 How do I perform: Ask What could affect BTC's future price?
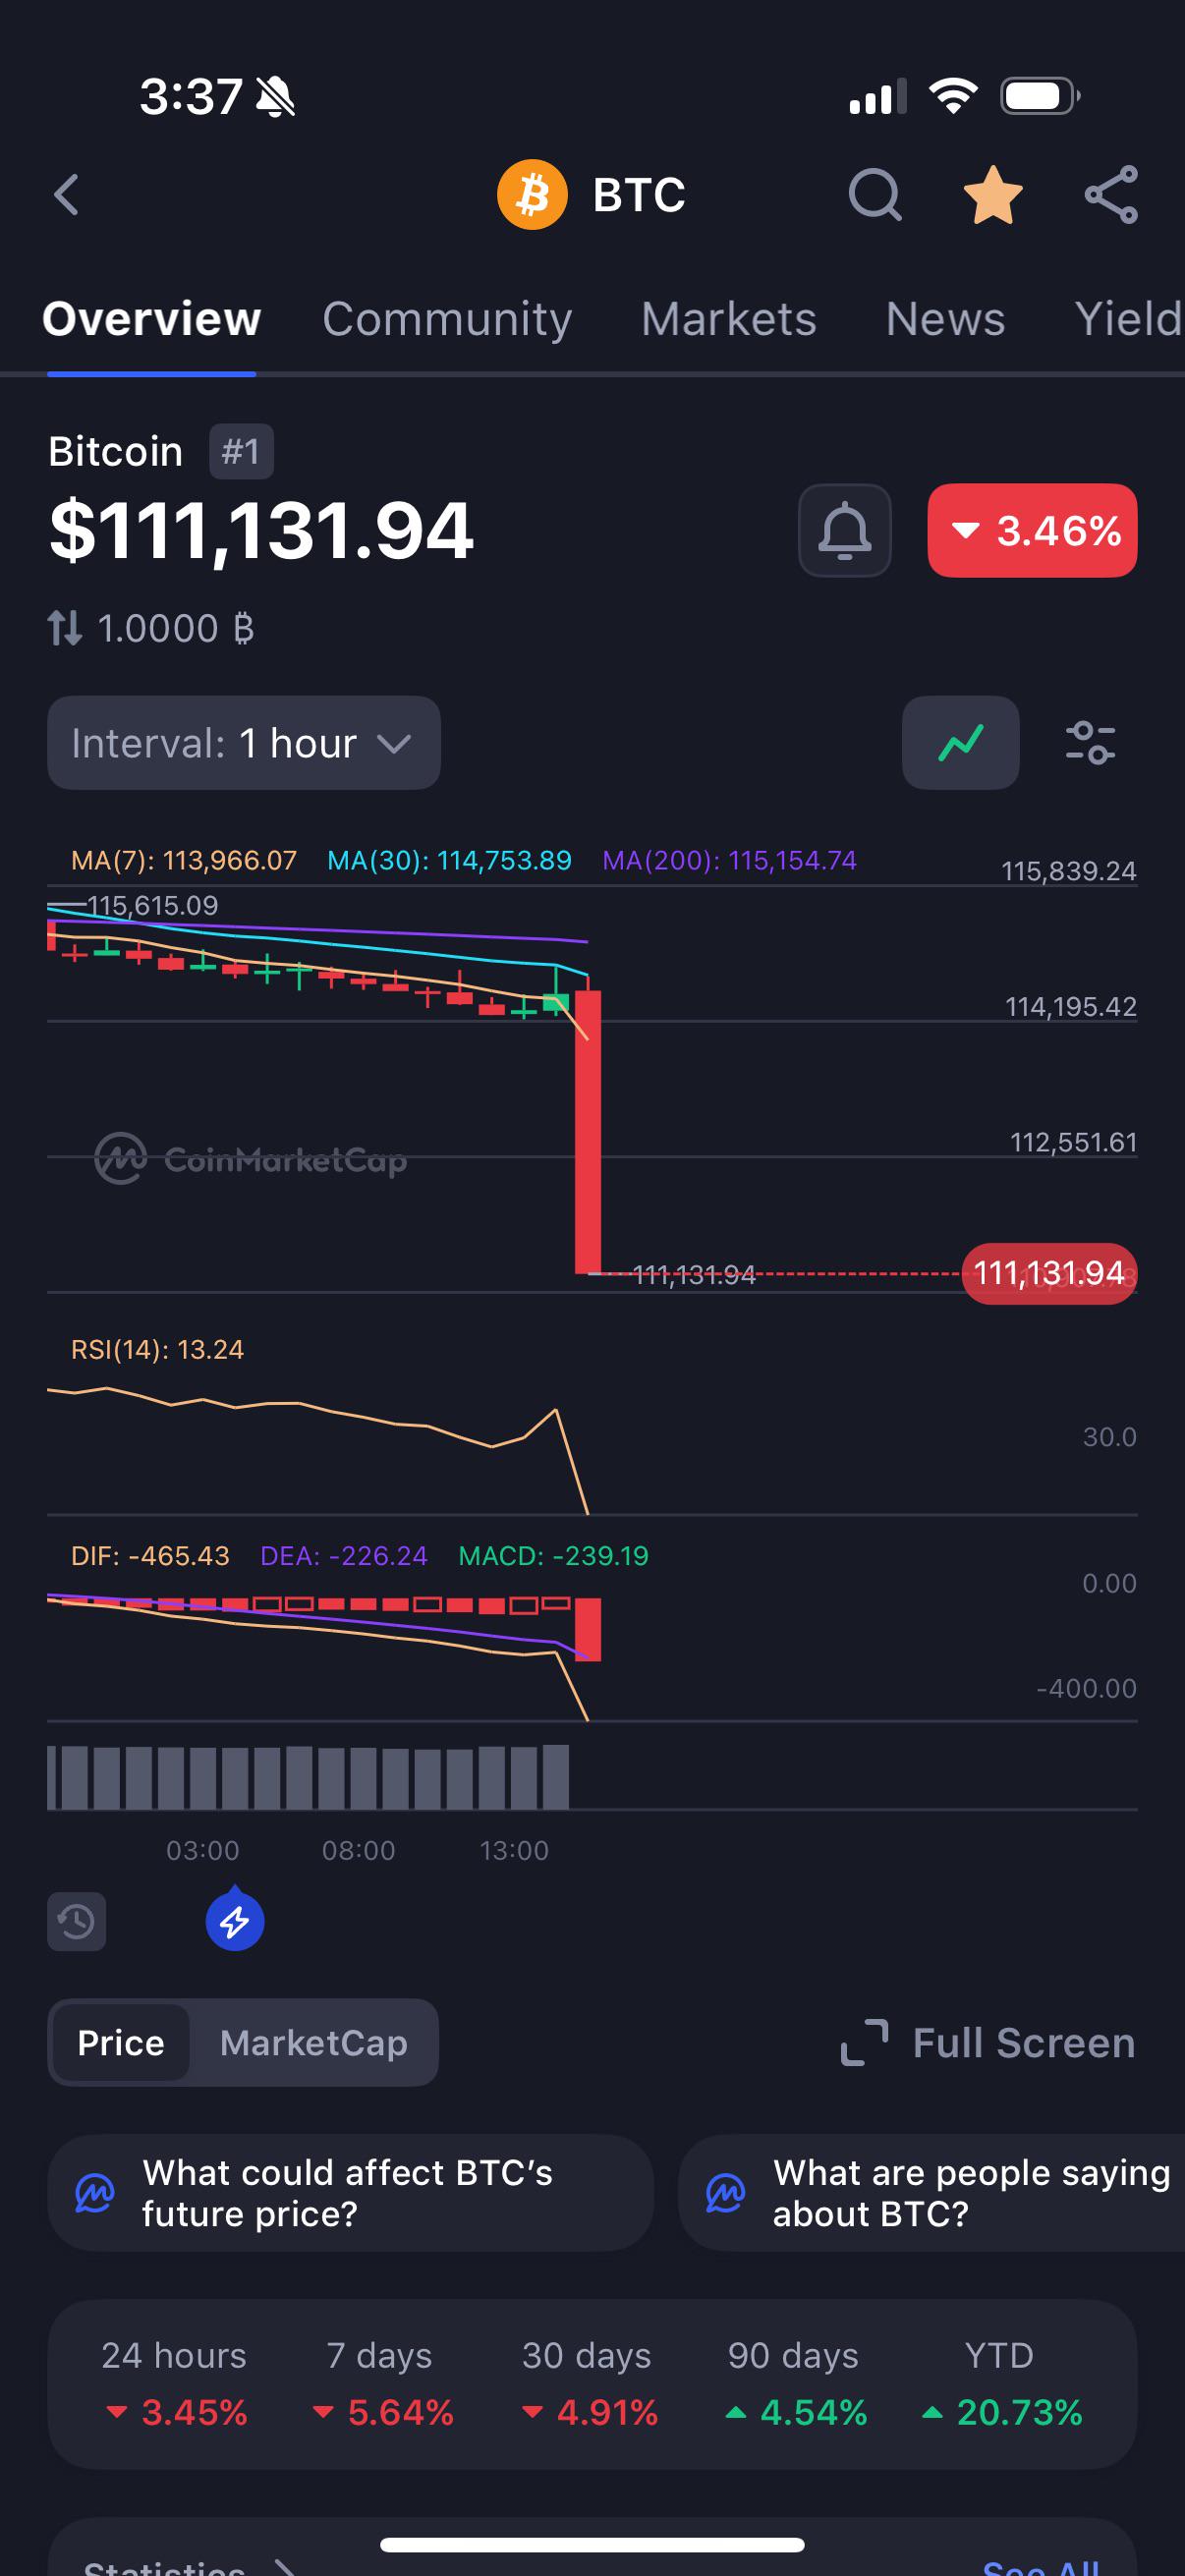(x=350, y=2192)
